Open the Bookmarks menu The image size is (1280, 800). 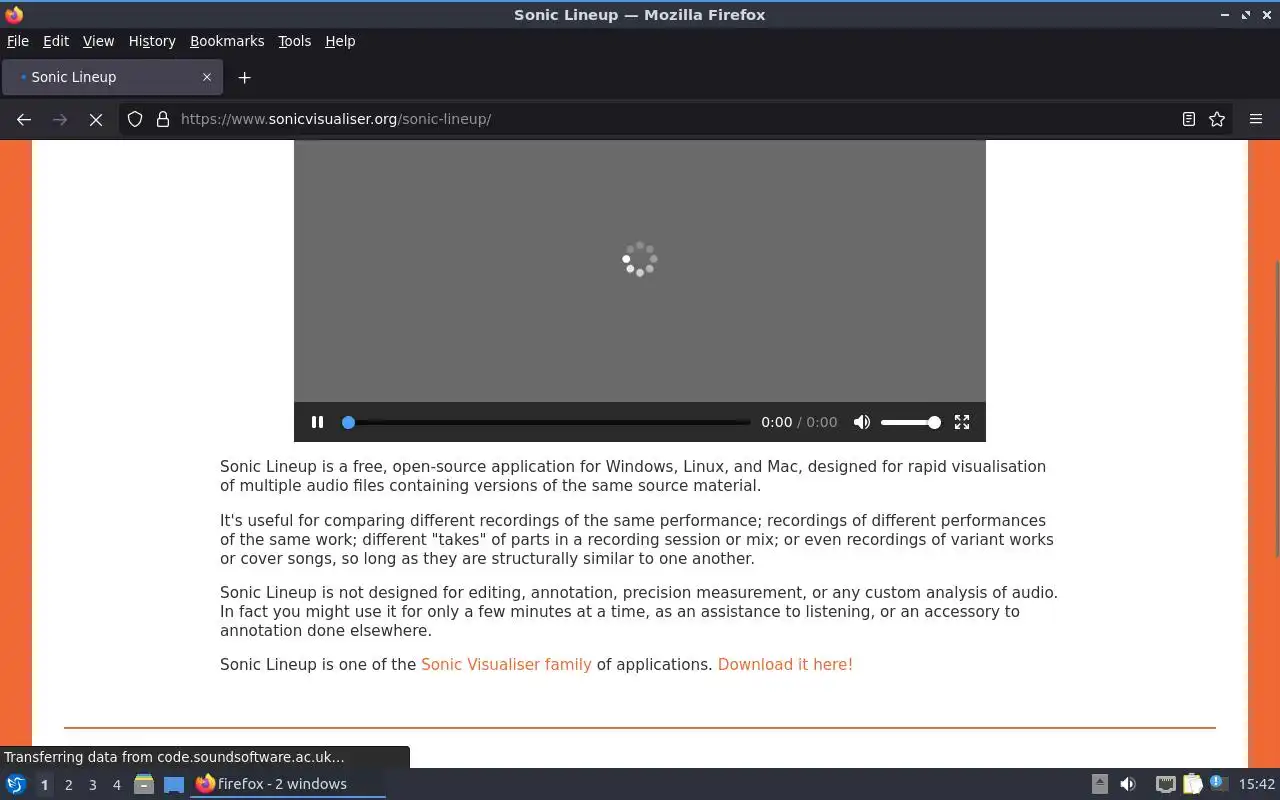click(x=227, y=41)
